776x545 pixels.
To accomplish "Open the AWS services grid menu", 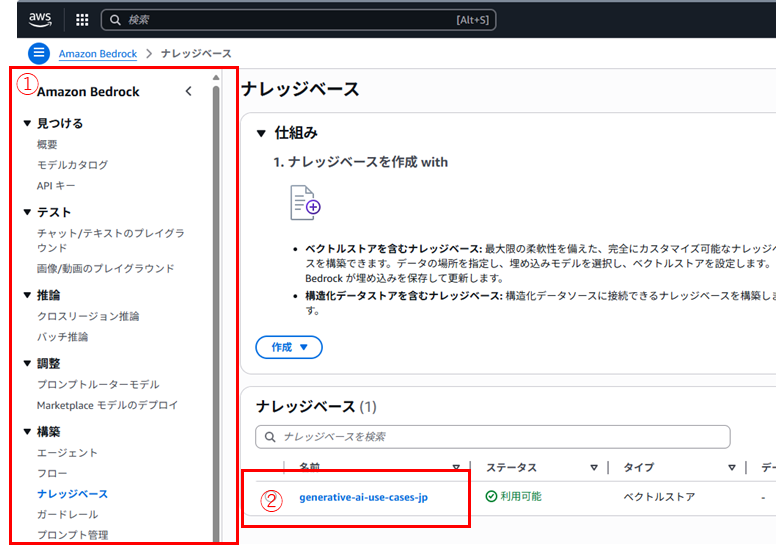I will [82, 20].
